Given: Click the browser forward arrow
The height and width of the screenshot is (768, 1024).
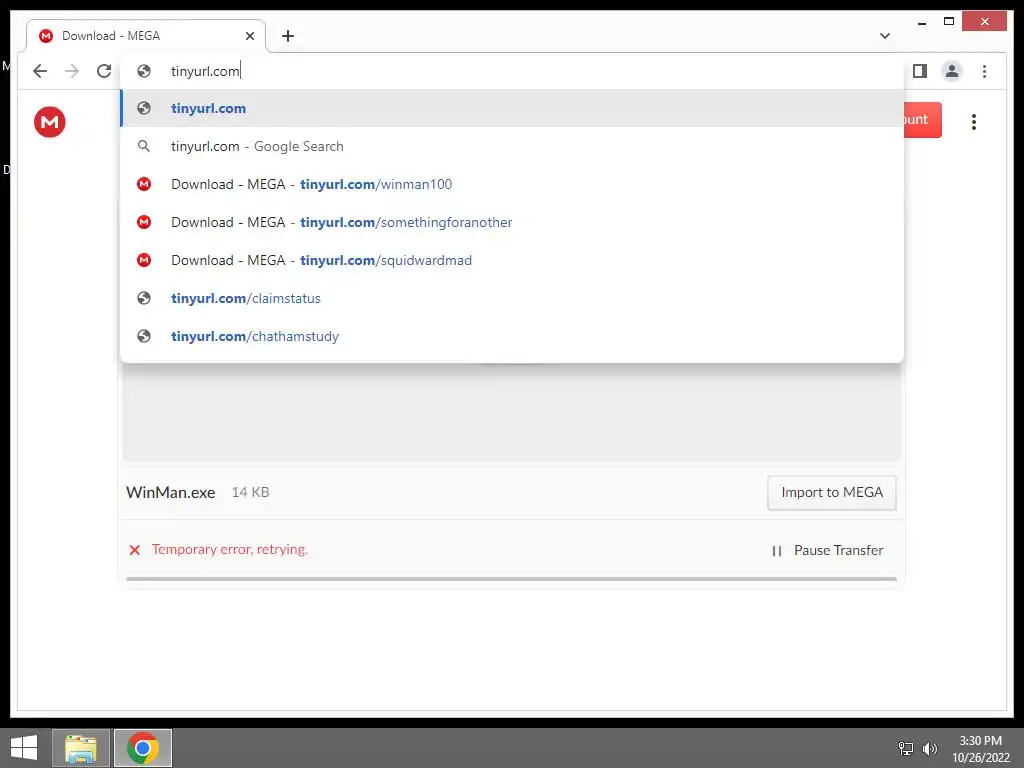Looking at the screenshot, I should point(72,71).
